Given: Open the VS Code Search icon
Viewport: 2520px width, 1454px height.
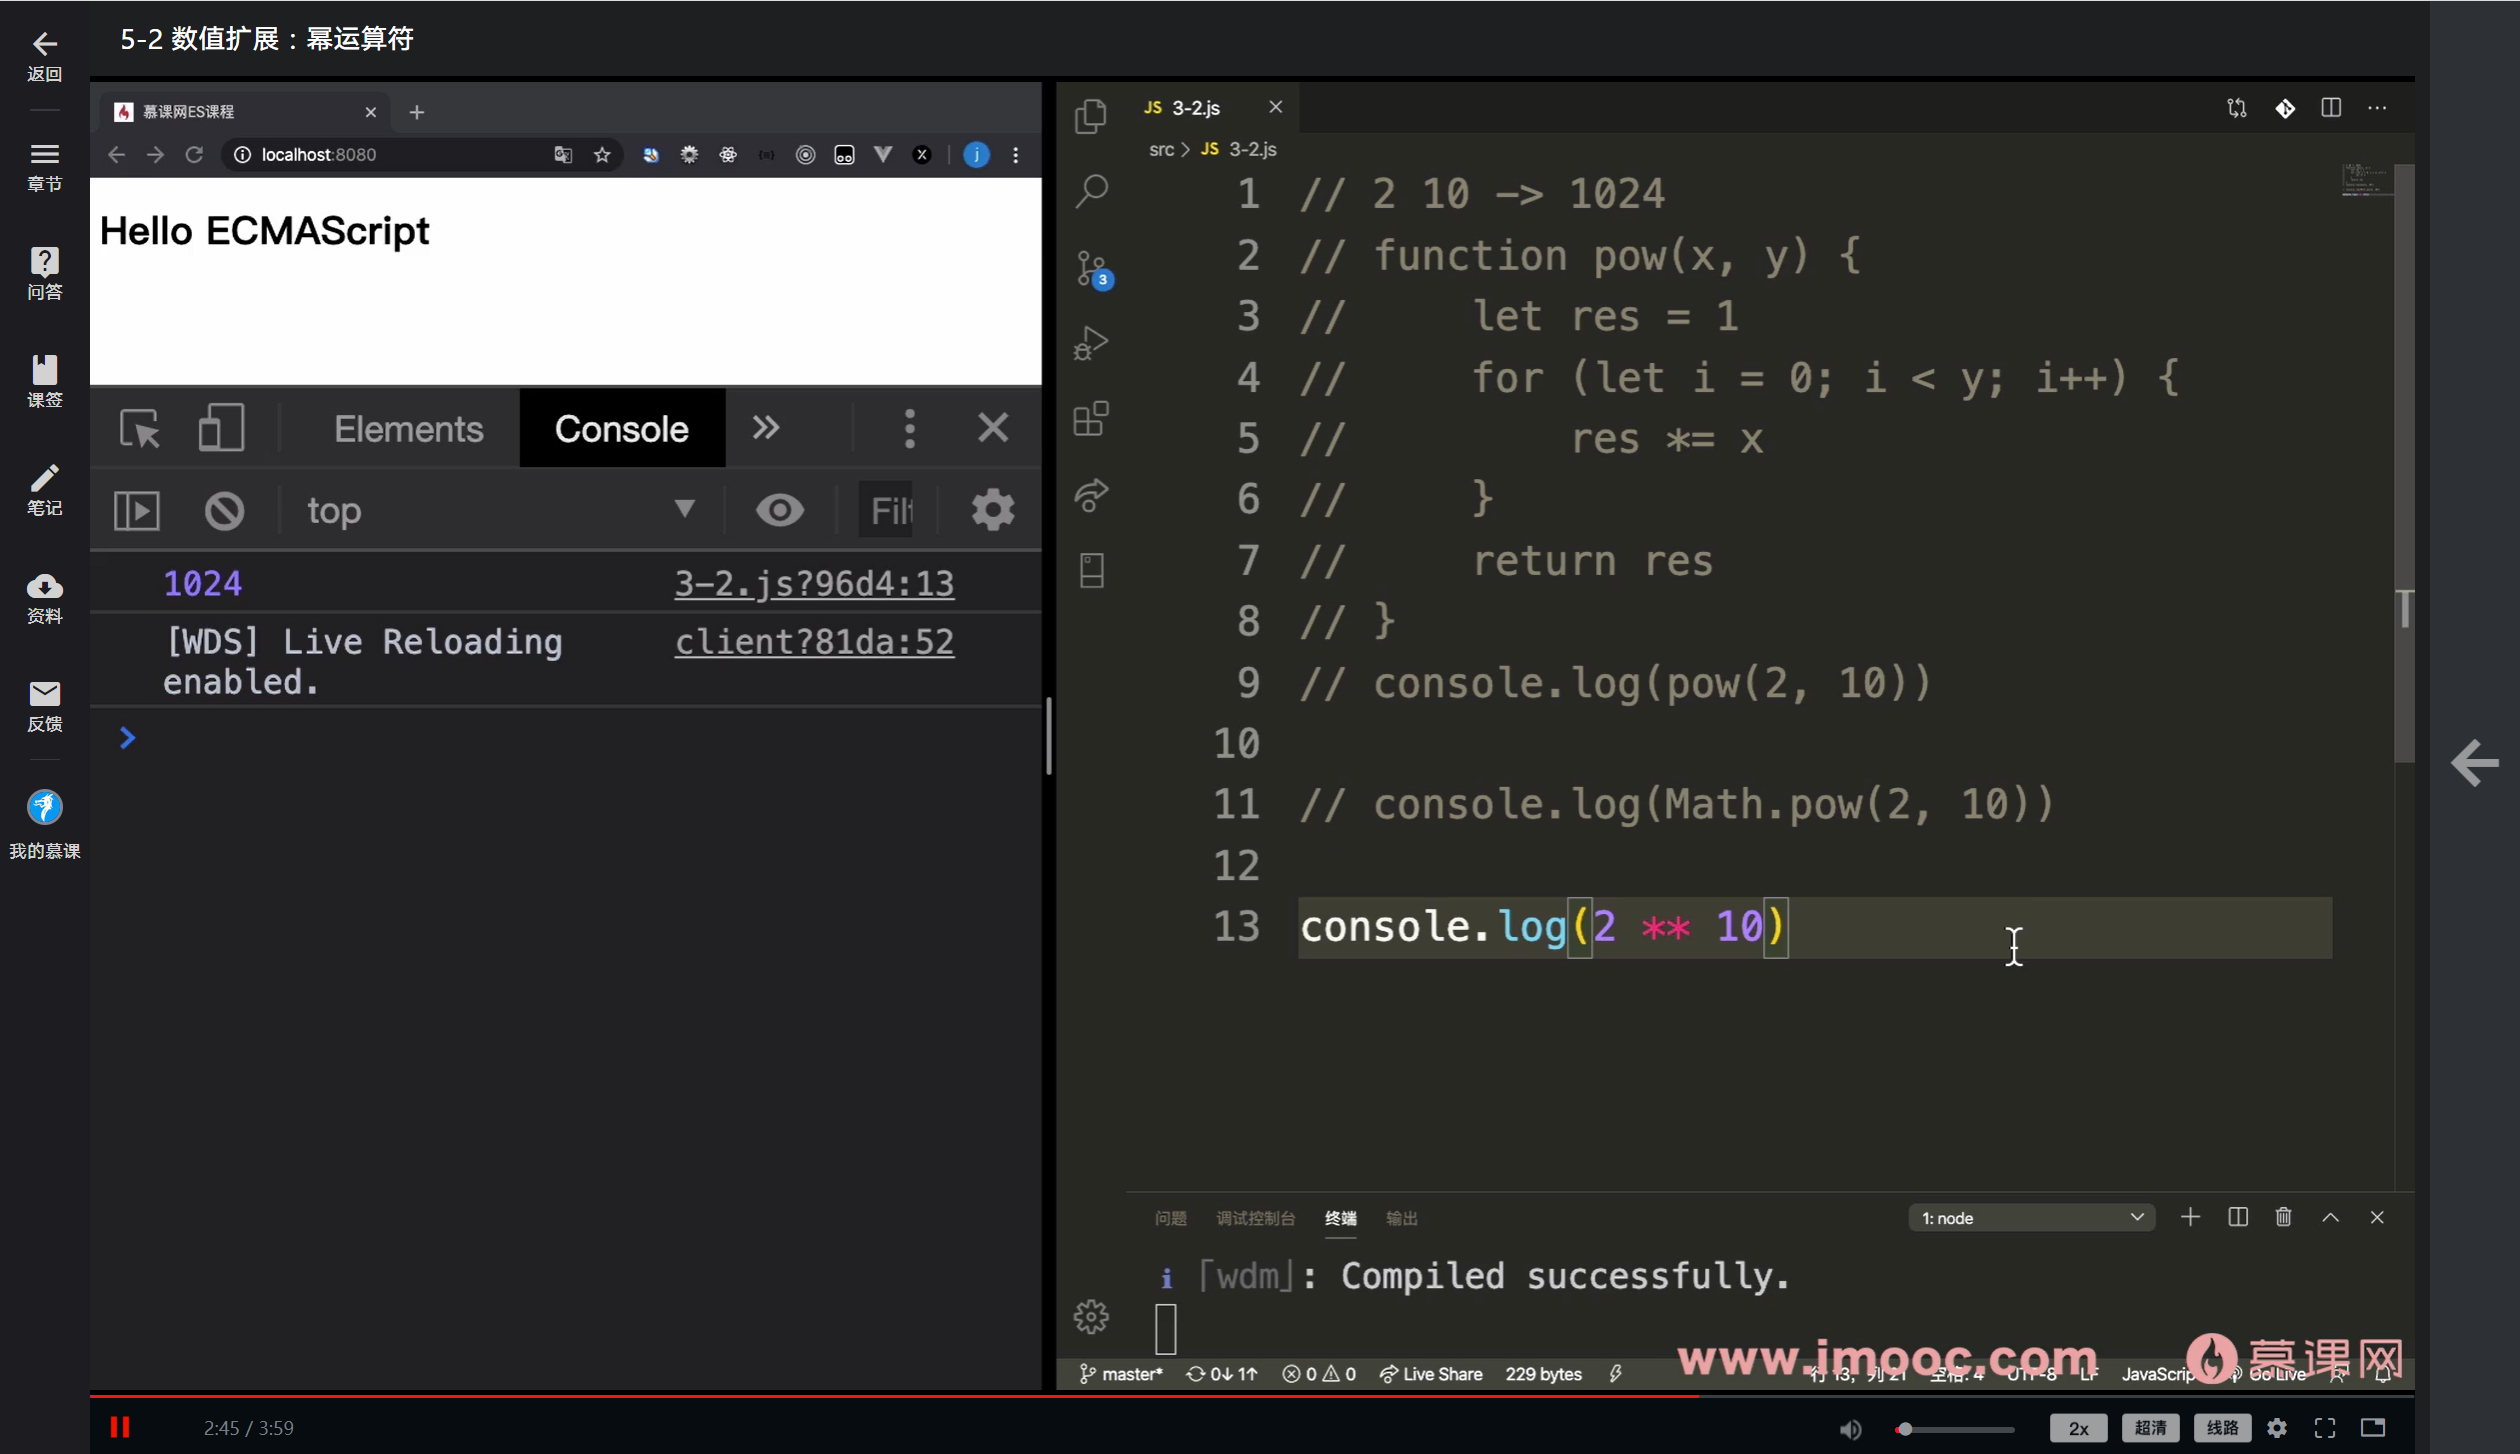Looking at the screenshot, I should click(1091, 190).
